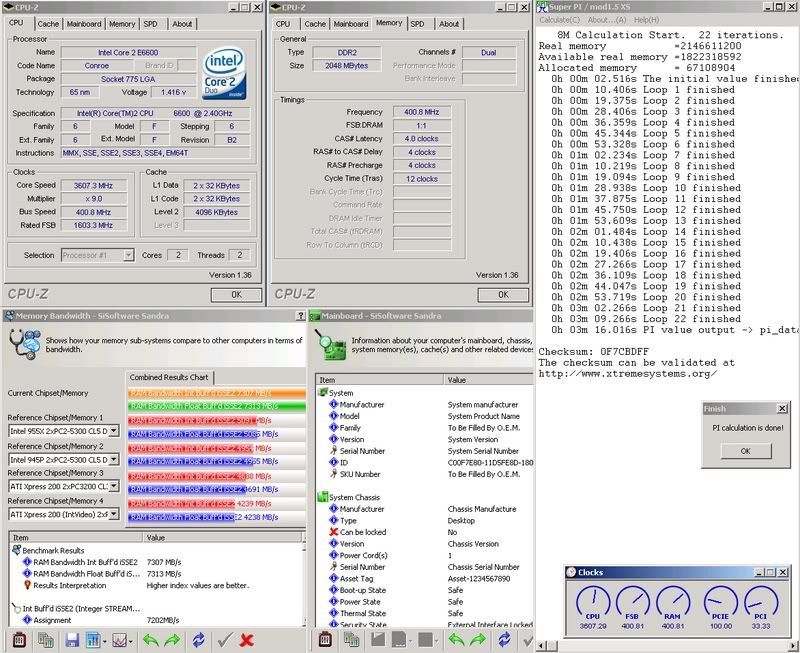Select the Asset Tag row in Mainboard list
This screenshot has width=800, height=653.
pos(424,579)
